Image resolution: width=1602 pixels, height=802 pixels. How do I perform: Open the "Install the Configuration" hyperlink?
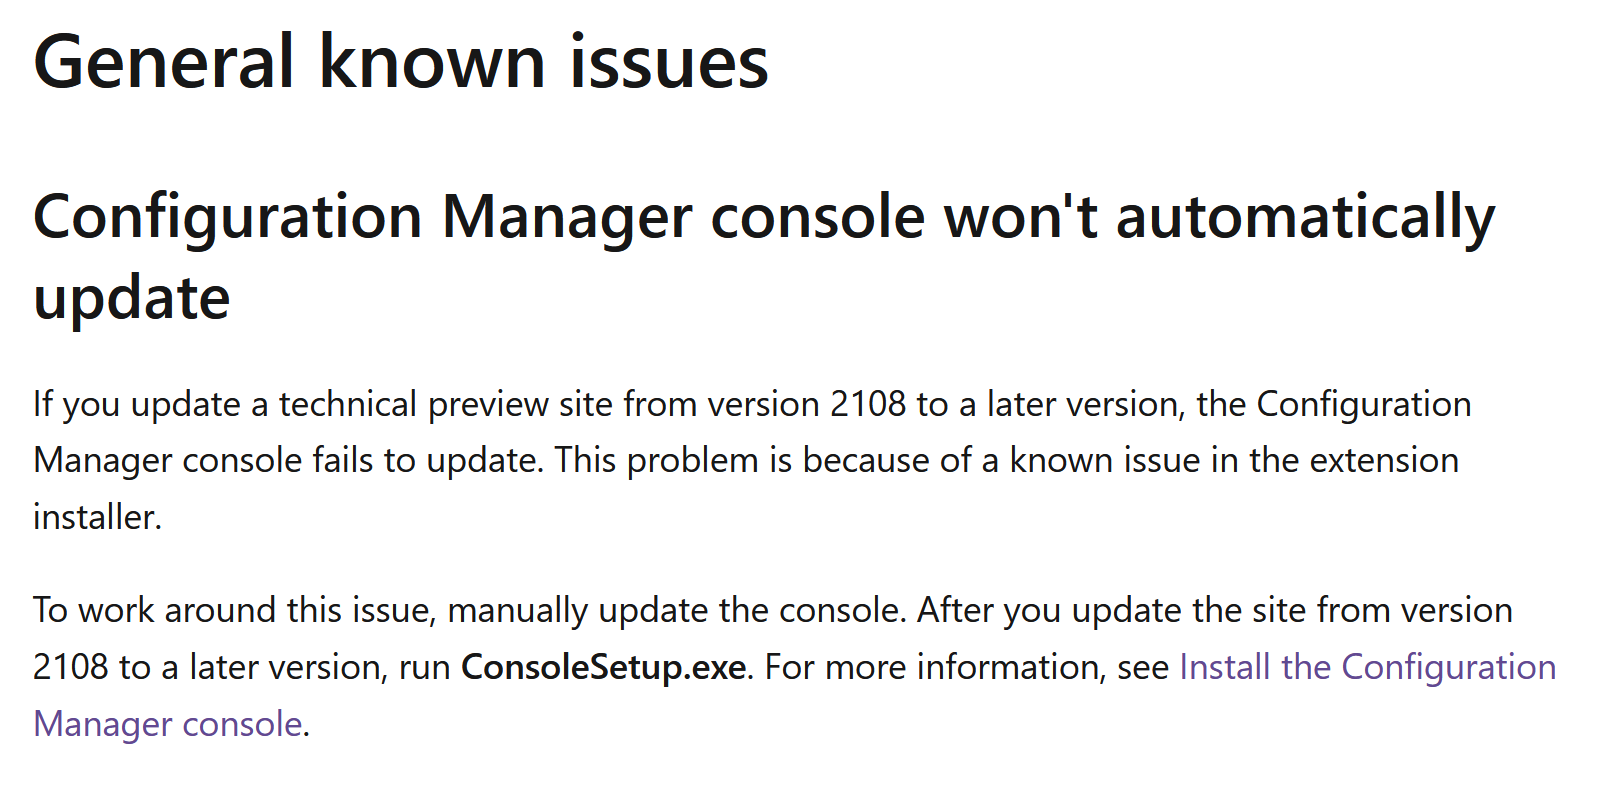point(1368,667)
